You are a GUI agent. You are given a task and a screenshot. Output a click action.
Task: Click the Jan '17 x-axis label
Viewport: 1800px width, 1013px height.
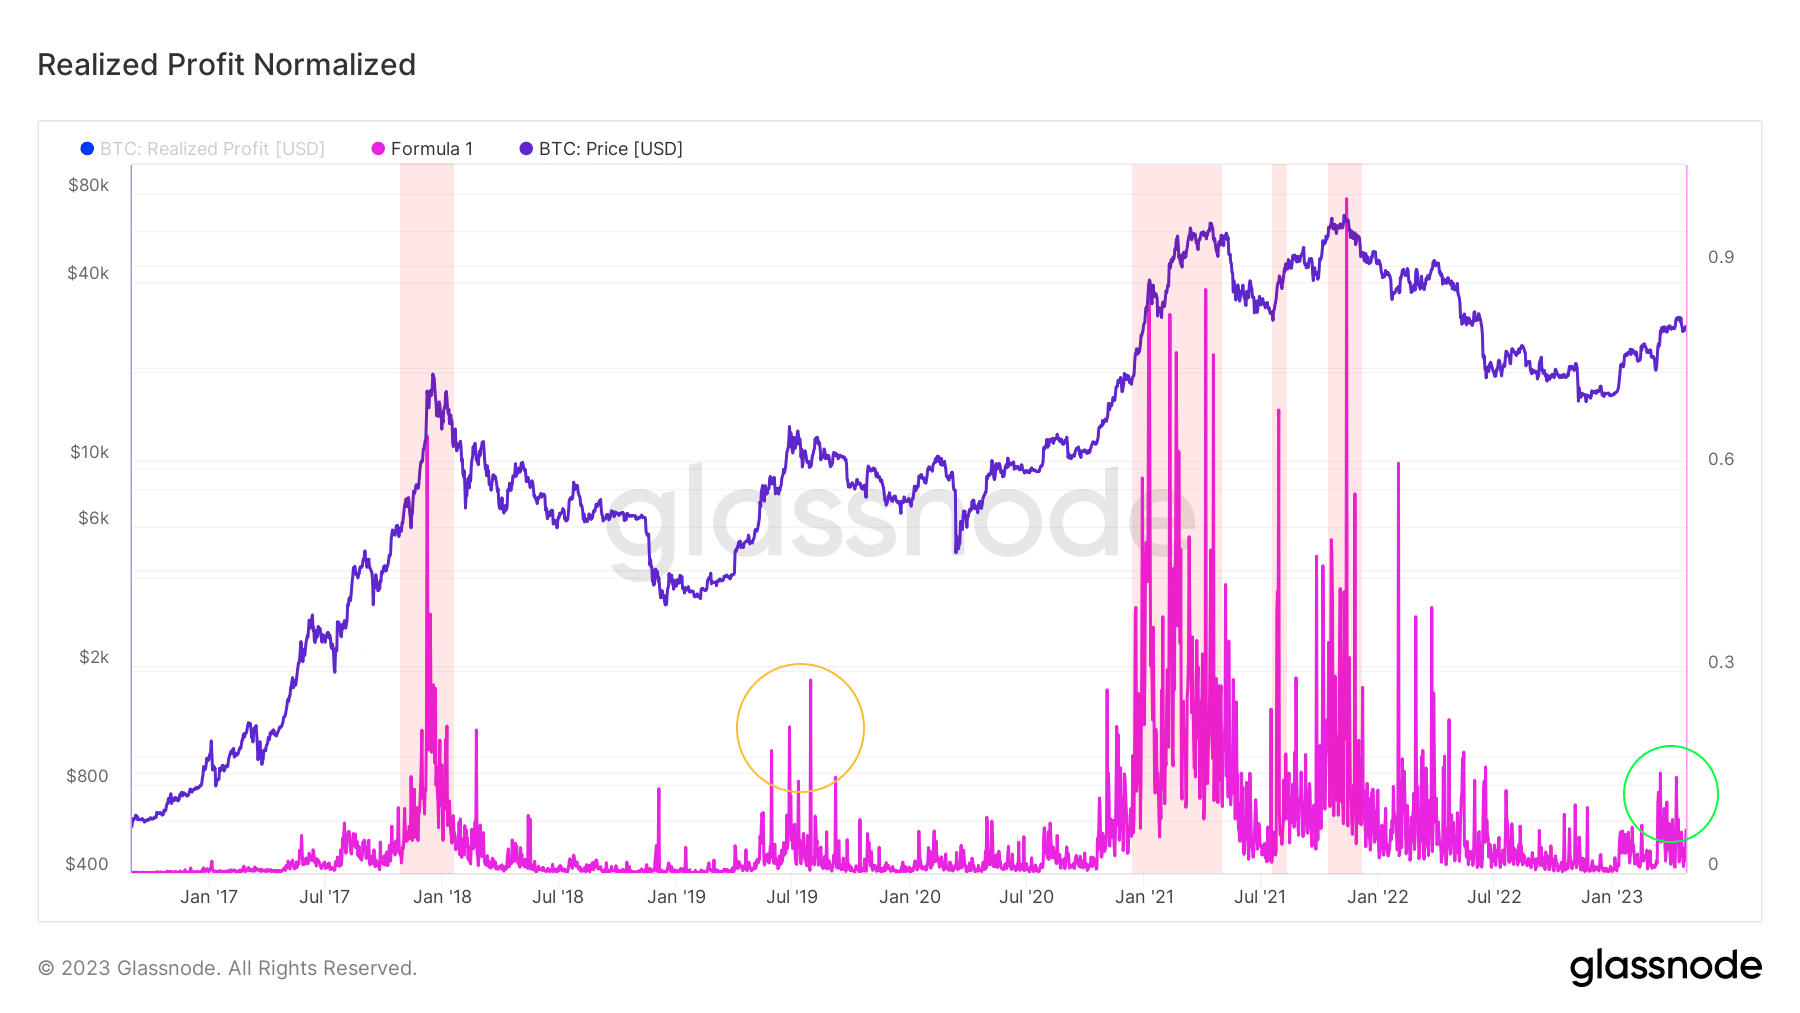pyautogui.click(x=209, y=897)
